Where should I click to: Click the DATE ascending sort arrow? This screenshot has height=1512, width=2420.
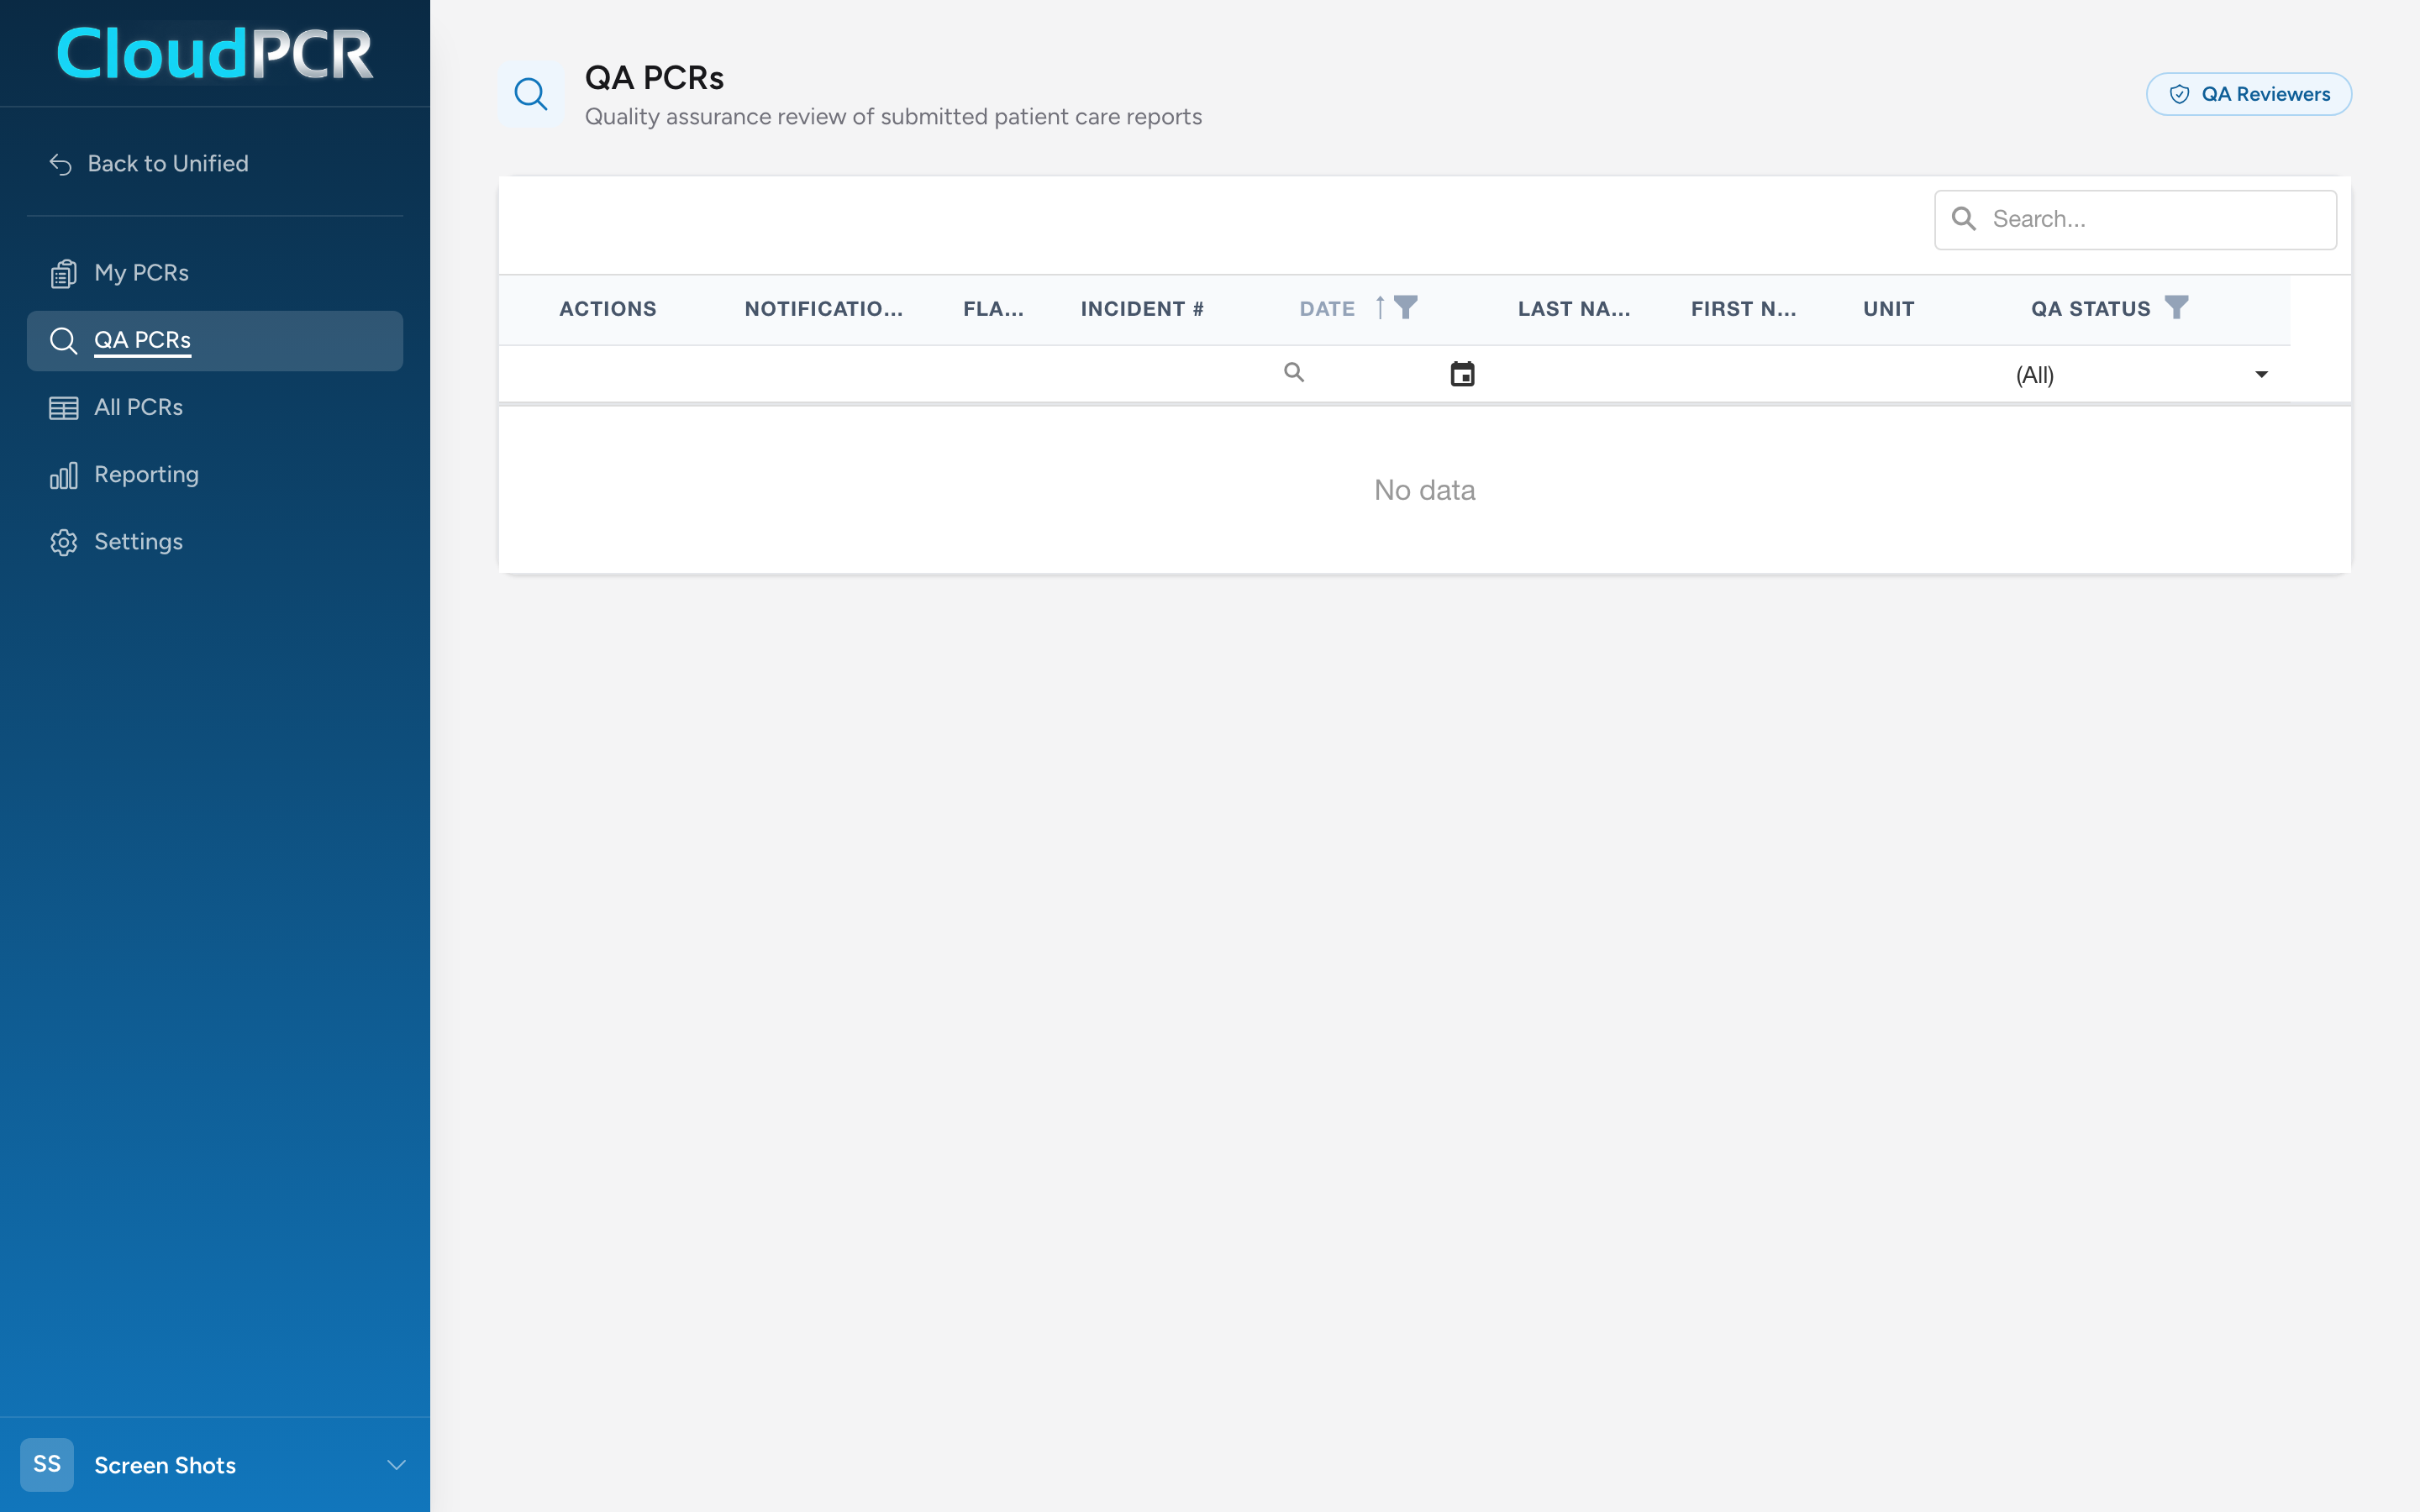[x=1380, y=307]
